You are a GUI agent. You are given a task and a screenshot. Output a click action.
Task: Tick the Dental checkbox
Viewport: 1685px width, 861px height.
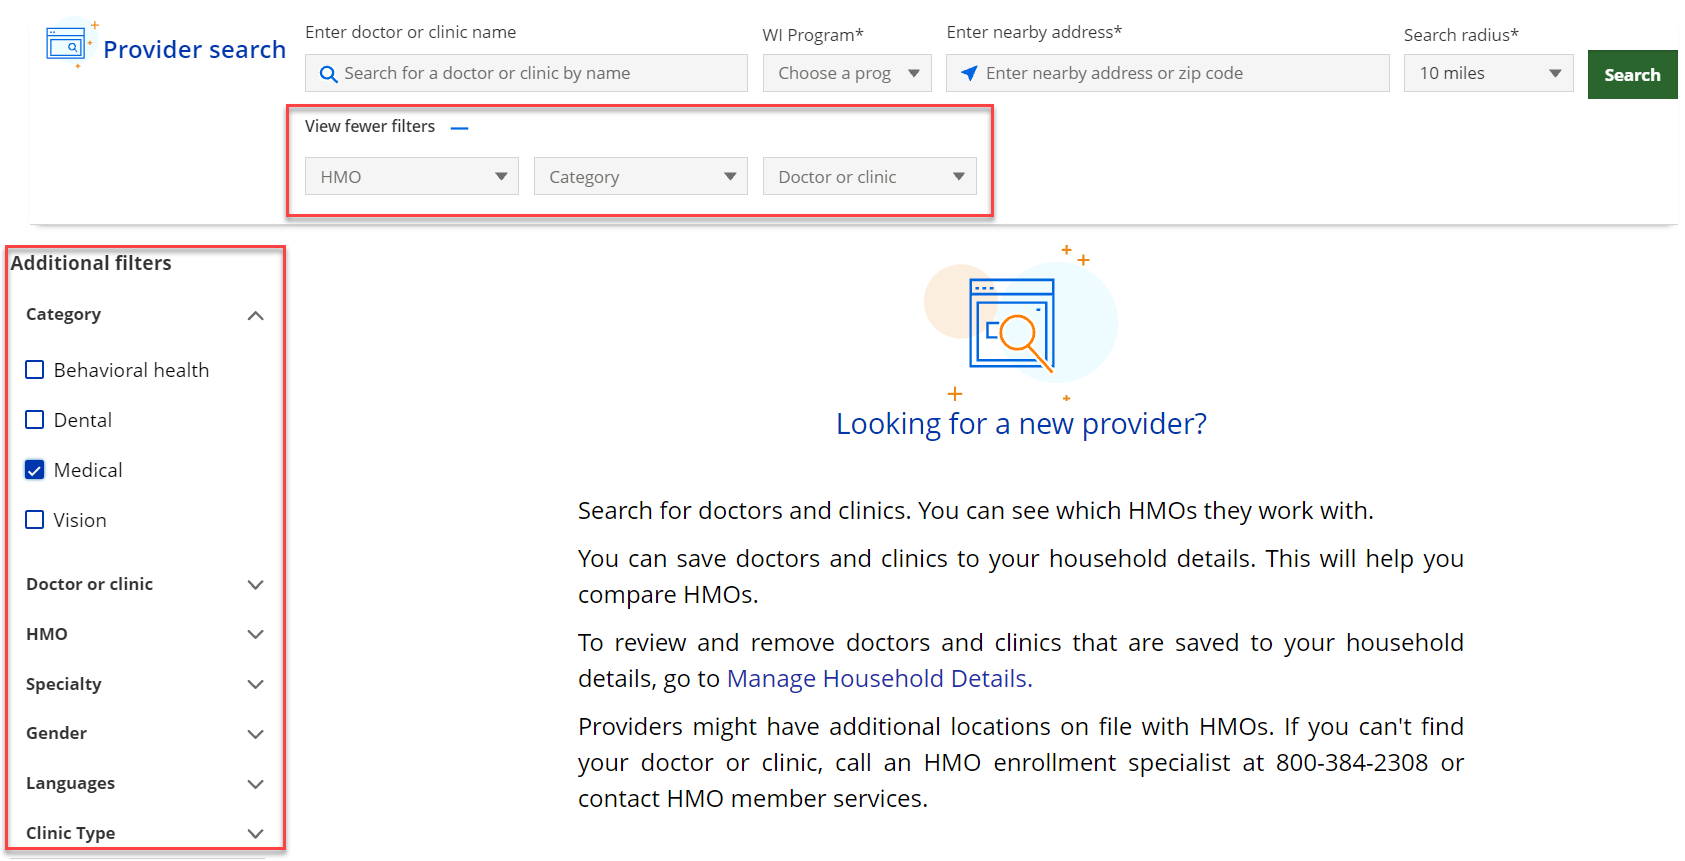[35, 420]
